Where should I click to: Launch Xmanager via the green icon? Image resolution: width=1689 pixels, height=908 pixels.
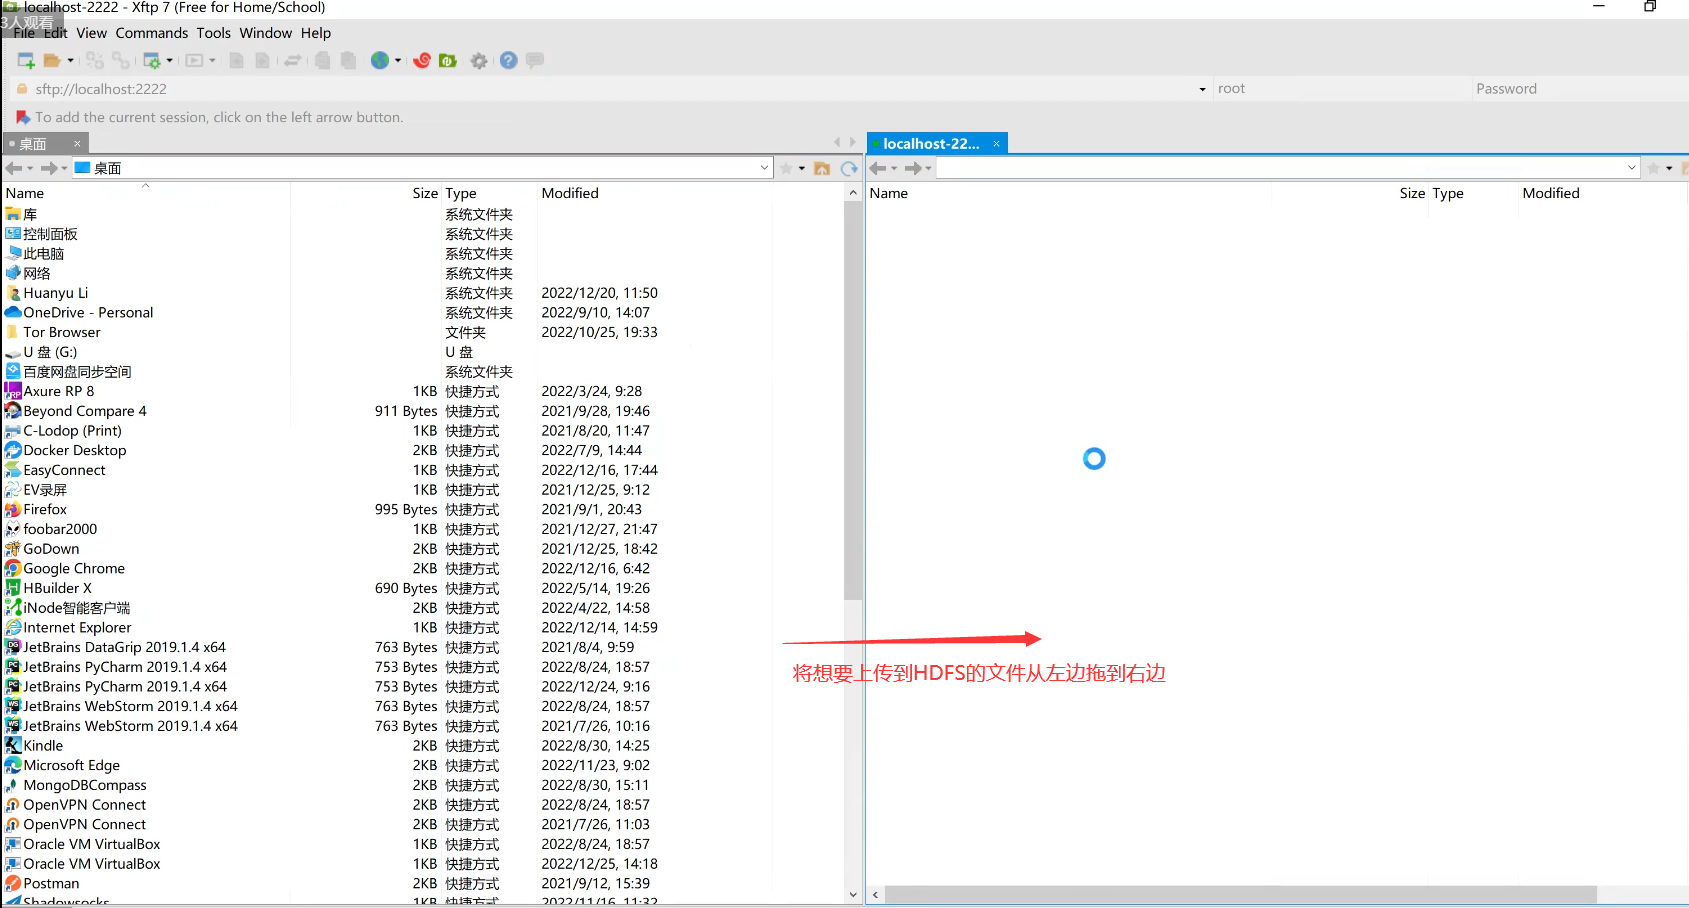tap(448, 61)
